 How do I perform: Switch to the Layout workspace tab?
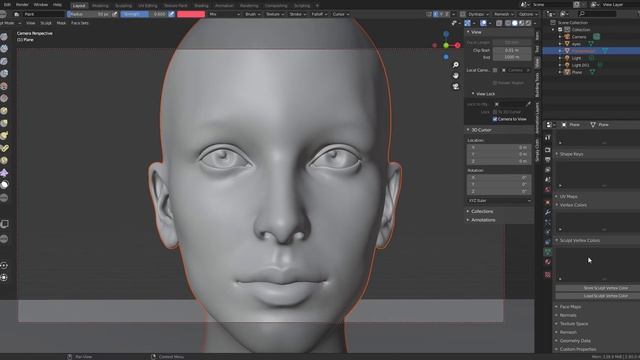[79, 6]
